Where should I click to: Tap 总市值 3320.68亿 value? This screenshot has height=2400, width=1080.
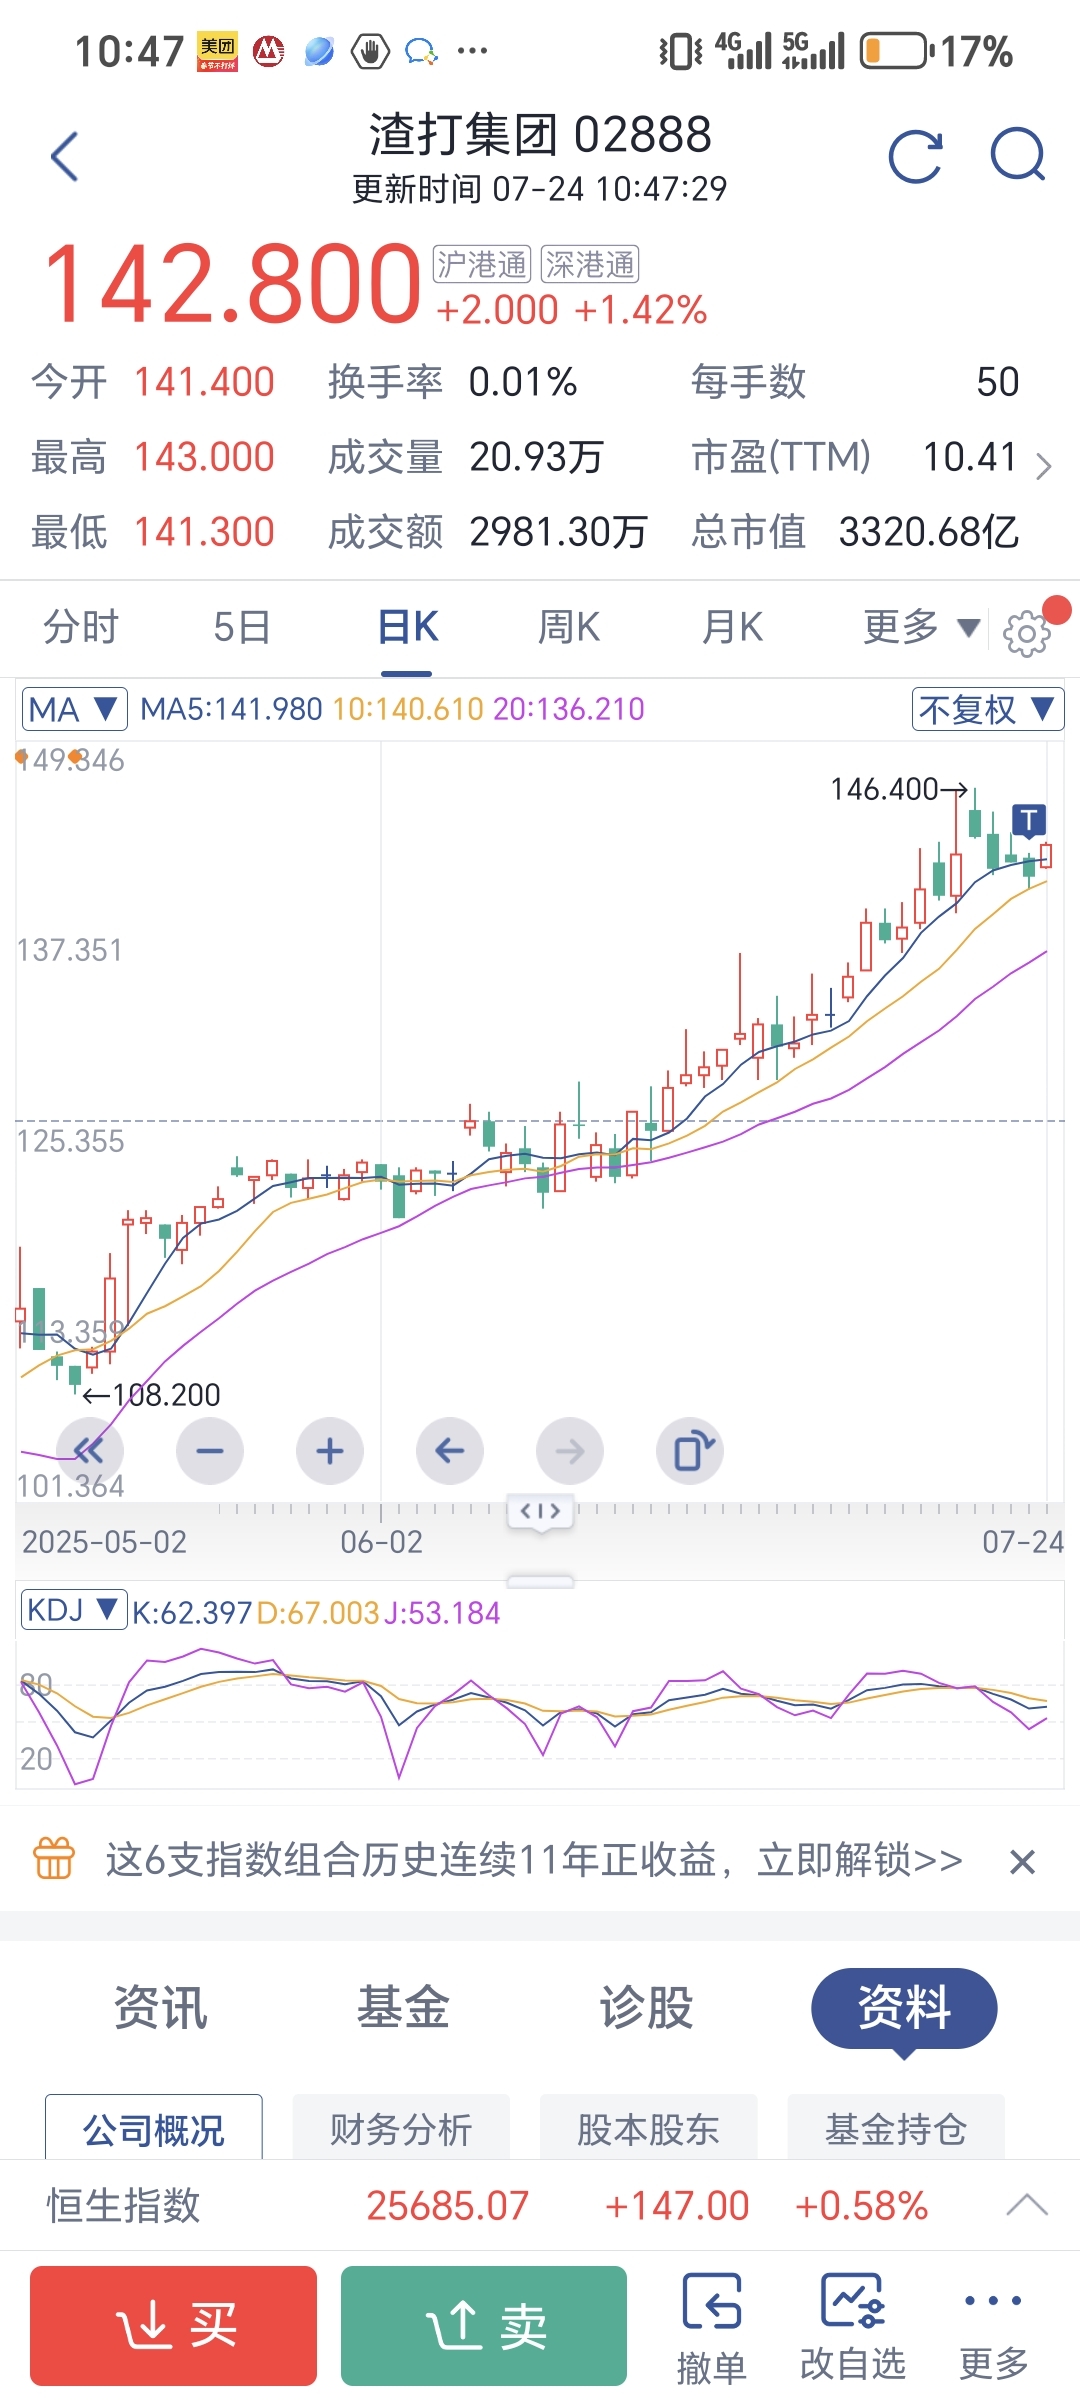tap(928, 532)
